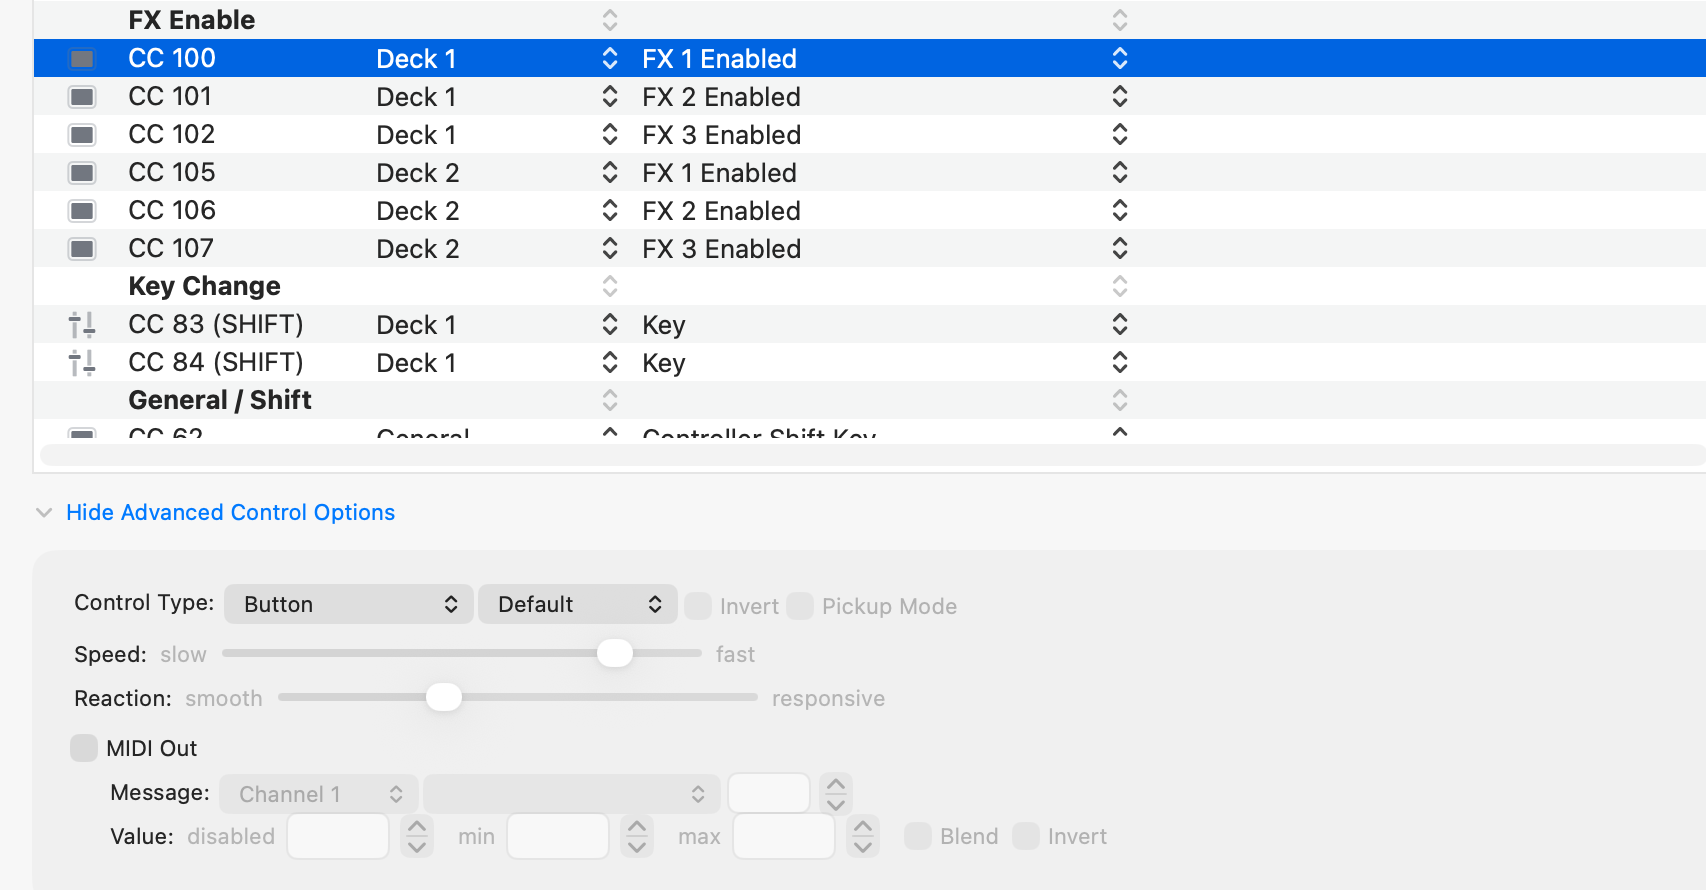
Task: Click the Speed slider handle
Action: tap(615, 653)
